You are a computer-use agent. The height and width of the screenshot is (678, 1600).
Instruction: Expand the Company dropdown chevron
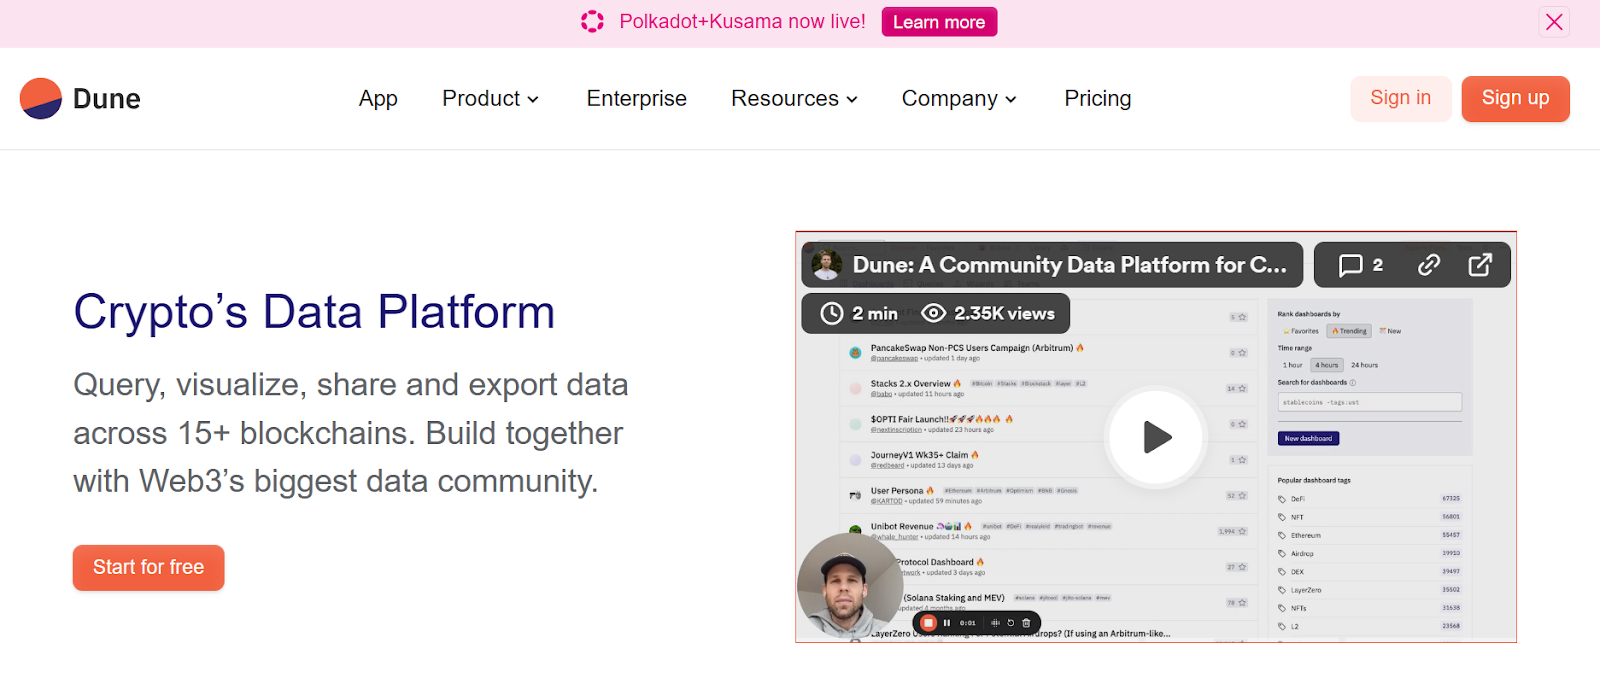[x=1011, y=99]
